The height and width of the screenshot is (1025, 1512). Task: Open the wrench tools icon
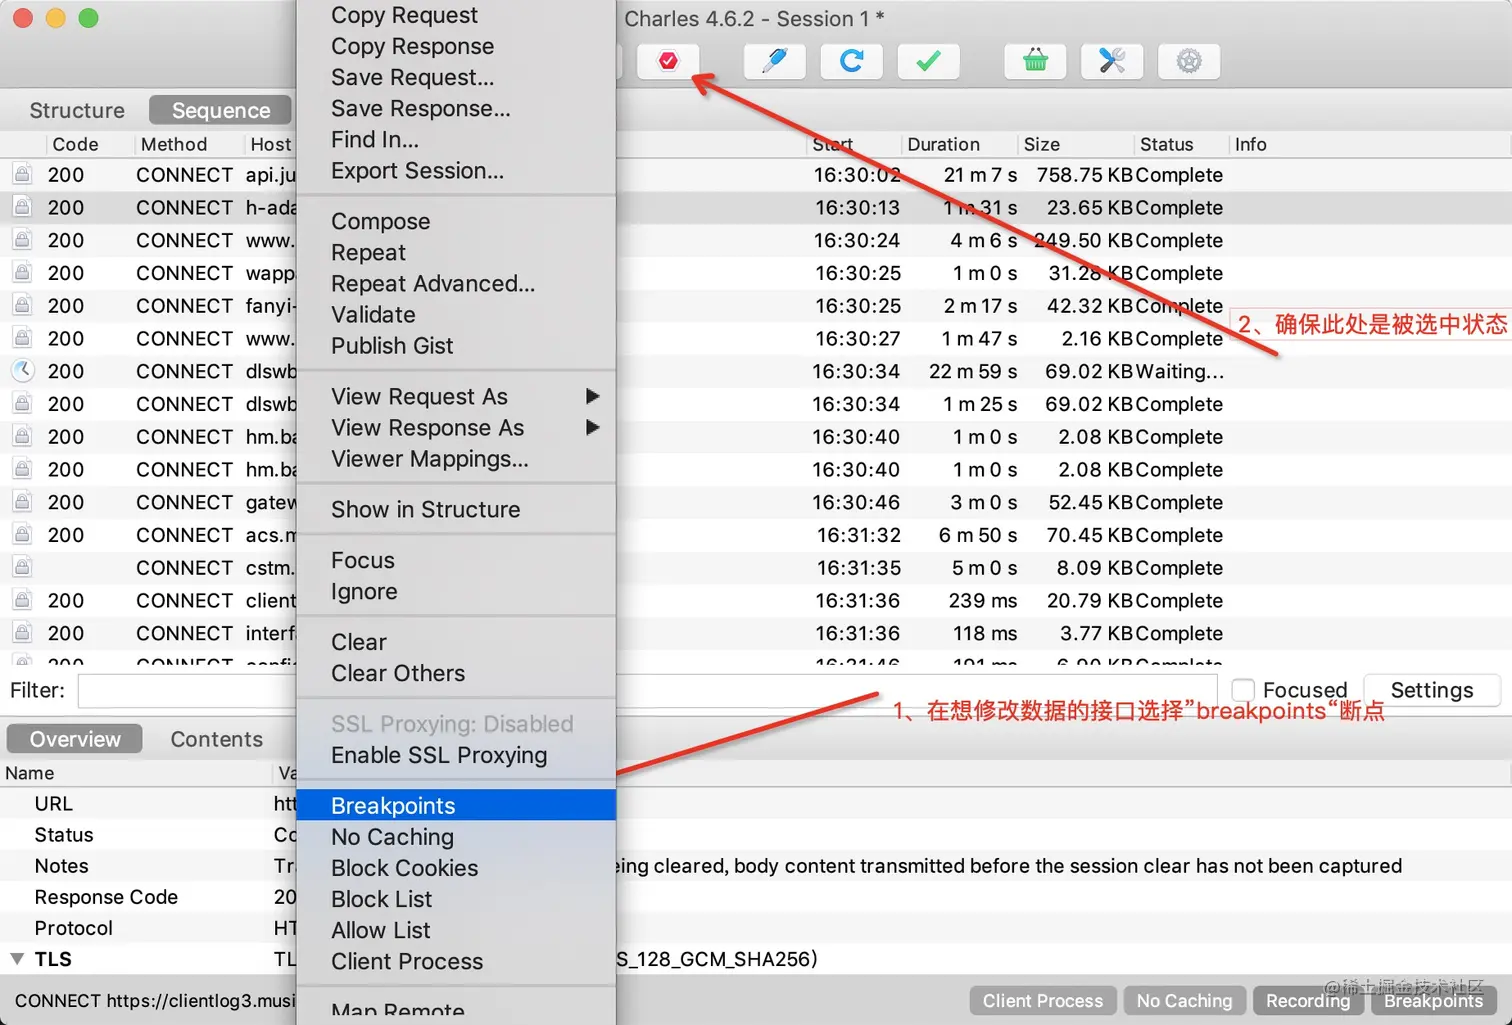1112,61
